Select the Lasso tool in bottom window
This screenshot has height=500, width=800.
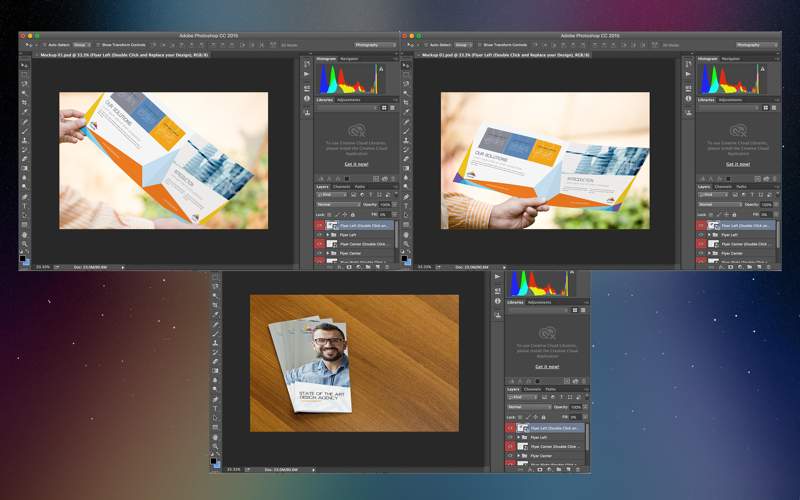215,287
